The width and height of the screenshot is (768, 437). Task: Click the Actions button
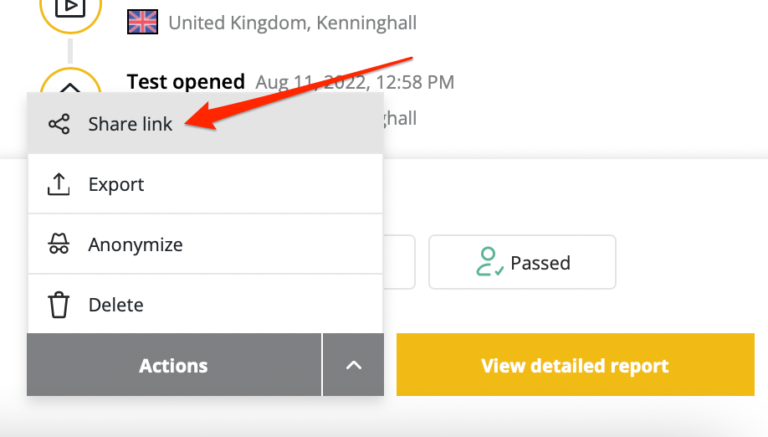tap(174, 365)
